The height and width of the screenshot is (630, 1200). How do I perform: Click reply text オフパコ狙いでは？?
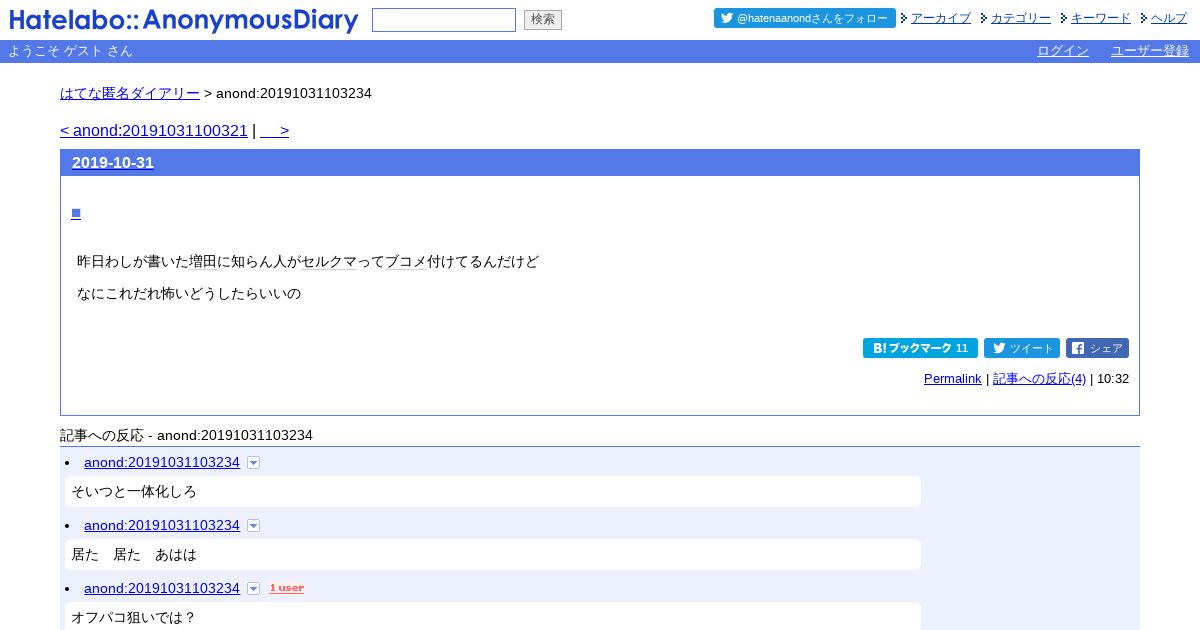coord(134,618)
